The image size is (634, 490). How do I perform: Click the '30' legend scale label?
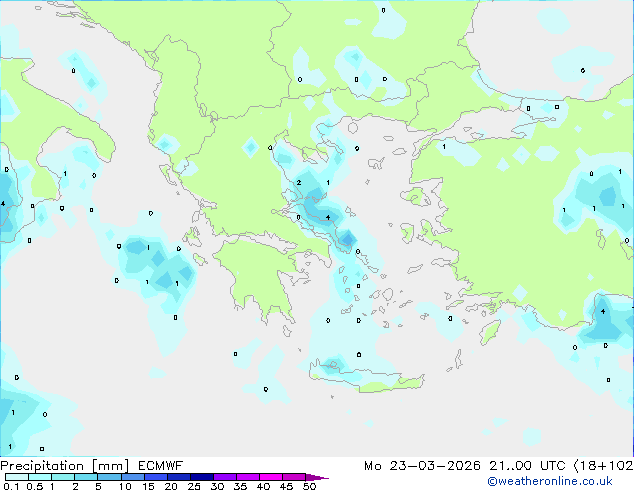coord(217,486)
